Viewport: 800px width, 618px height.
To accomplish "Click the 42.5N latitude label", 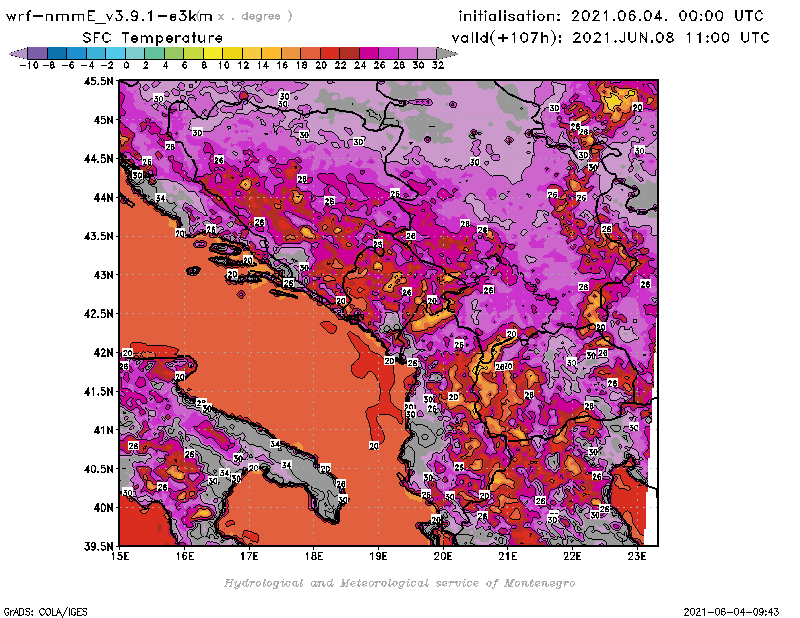I will [x=98, y=314].
